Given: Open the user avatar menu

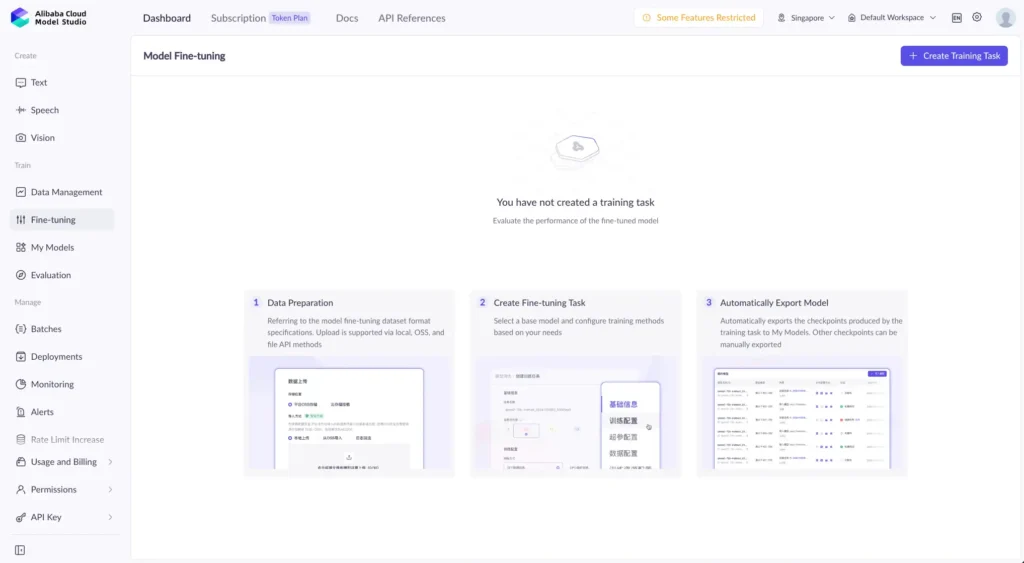Looking at the screenshot, I should 1005,18.
